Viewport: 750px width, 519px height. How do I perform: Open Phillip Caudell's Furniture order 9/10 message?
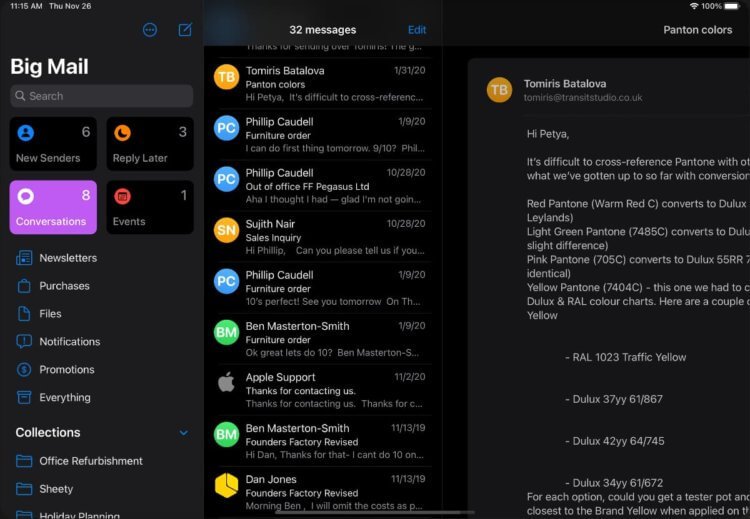322,135
